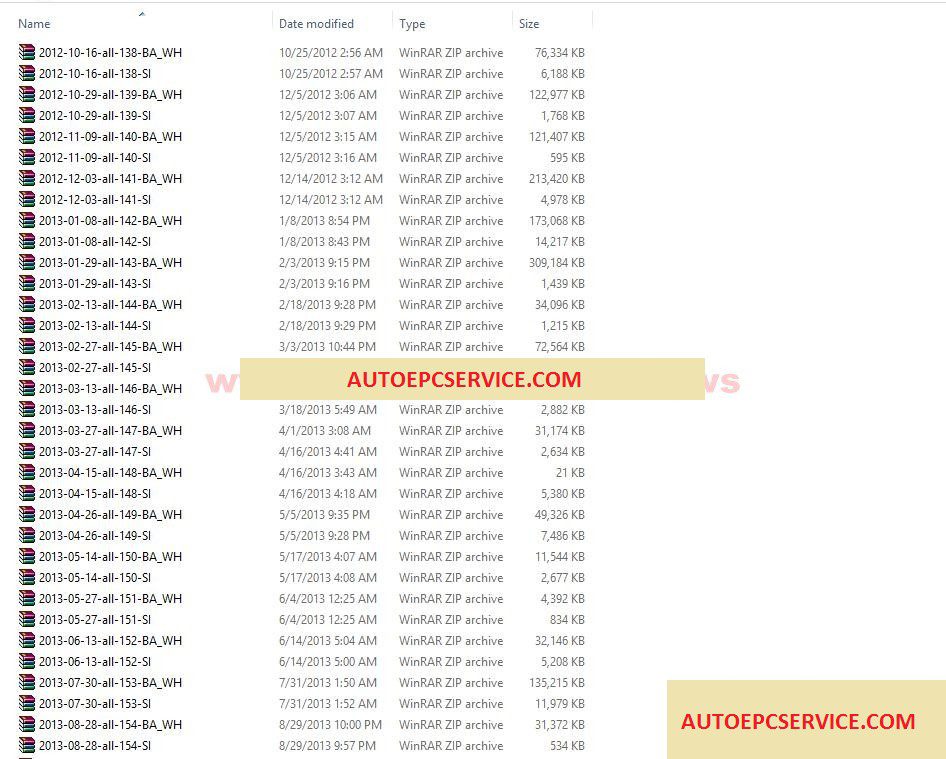Select archive icon of 2013-01-29-all-143-SI
This screenshot has width=946, height=759.
click(x=27, y=284)
